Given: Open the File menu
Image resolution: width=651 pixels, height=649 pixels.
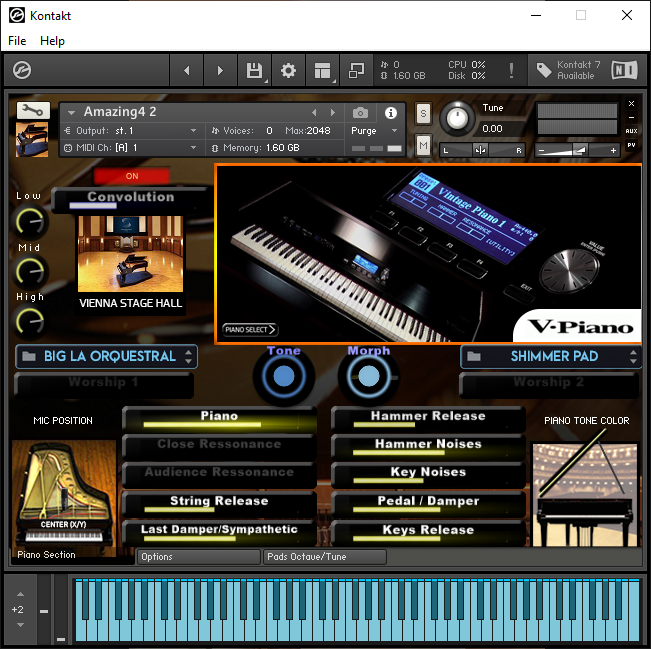Looking at the screenshot, I should (x=17, y=41).
